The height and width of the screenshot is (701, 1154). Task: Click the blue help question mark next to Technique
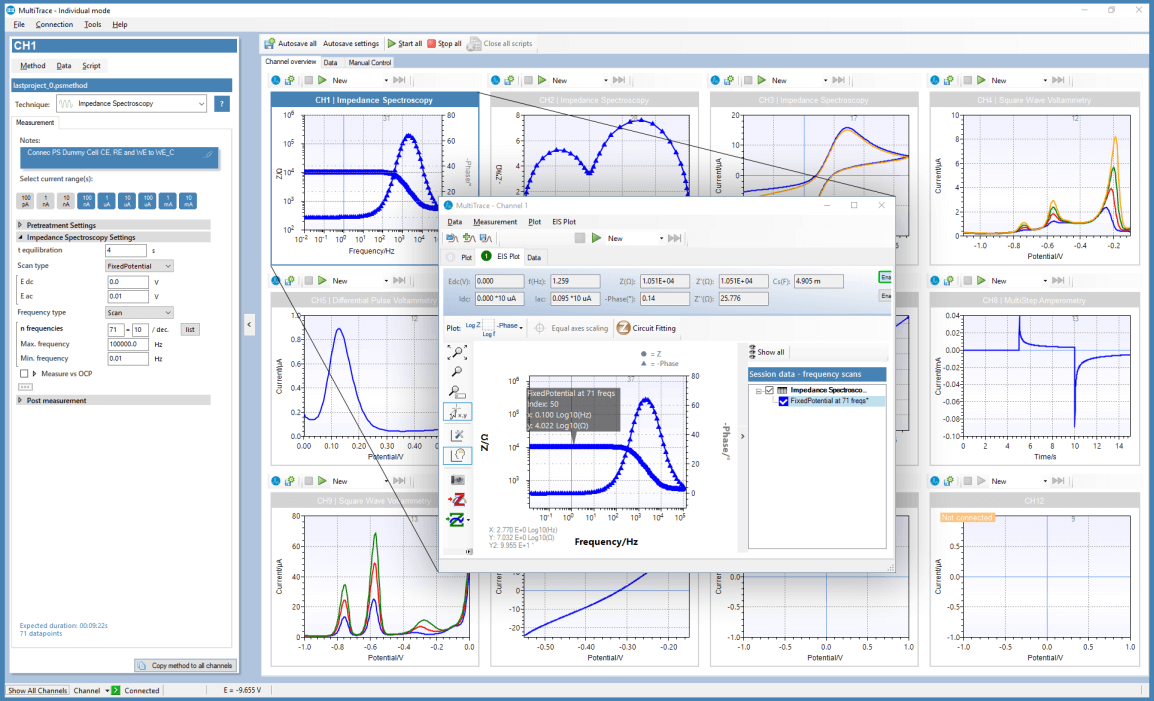[x=222, y=105]
